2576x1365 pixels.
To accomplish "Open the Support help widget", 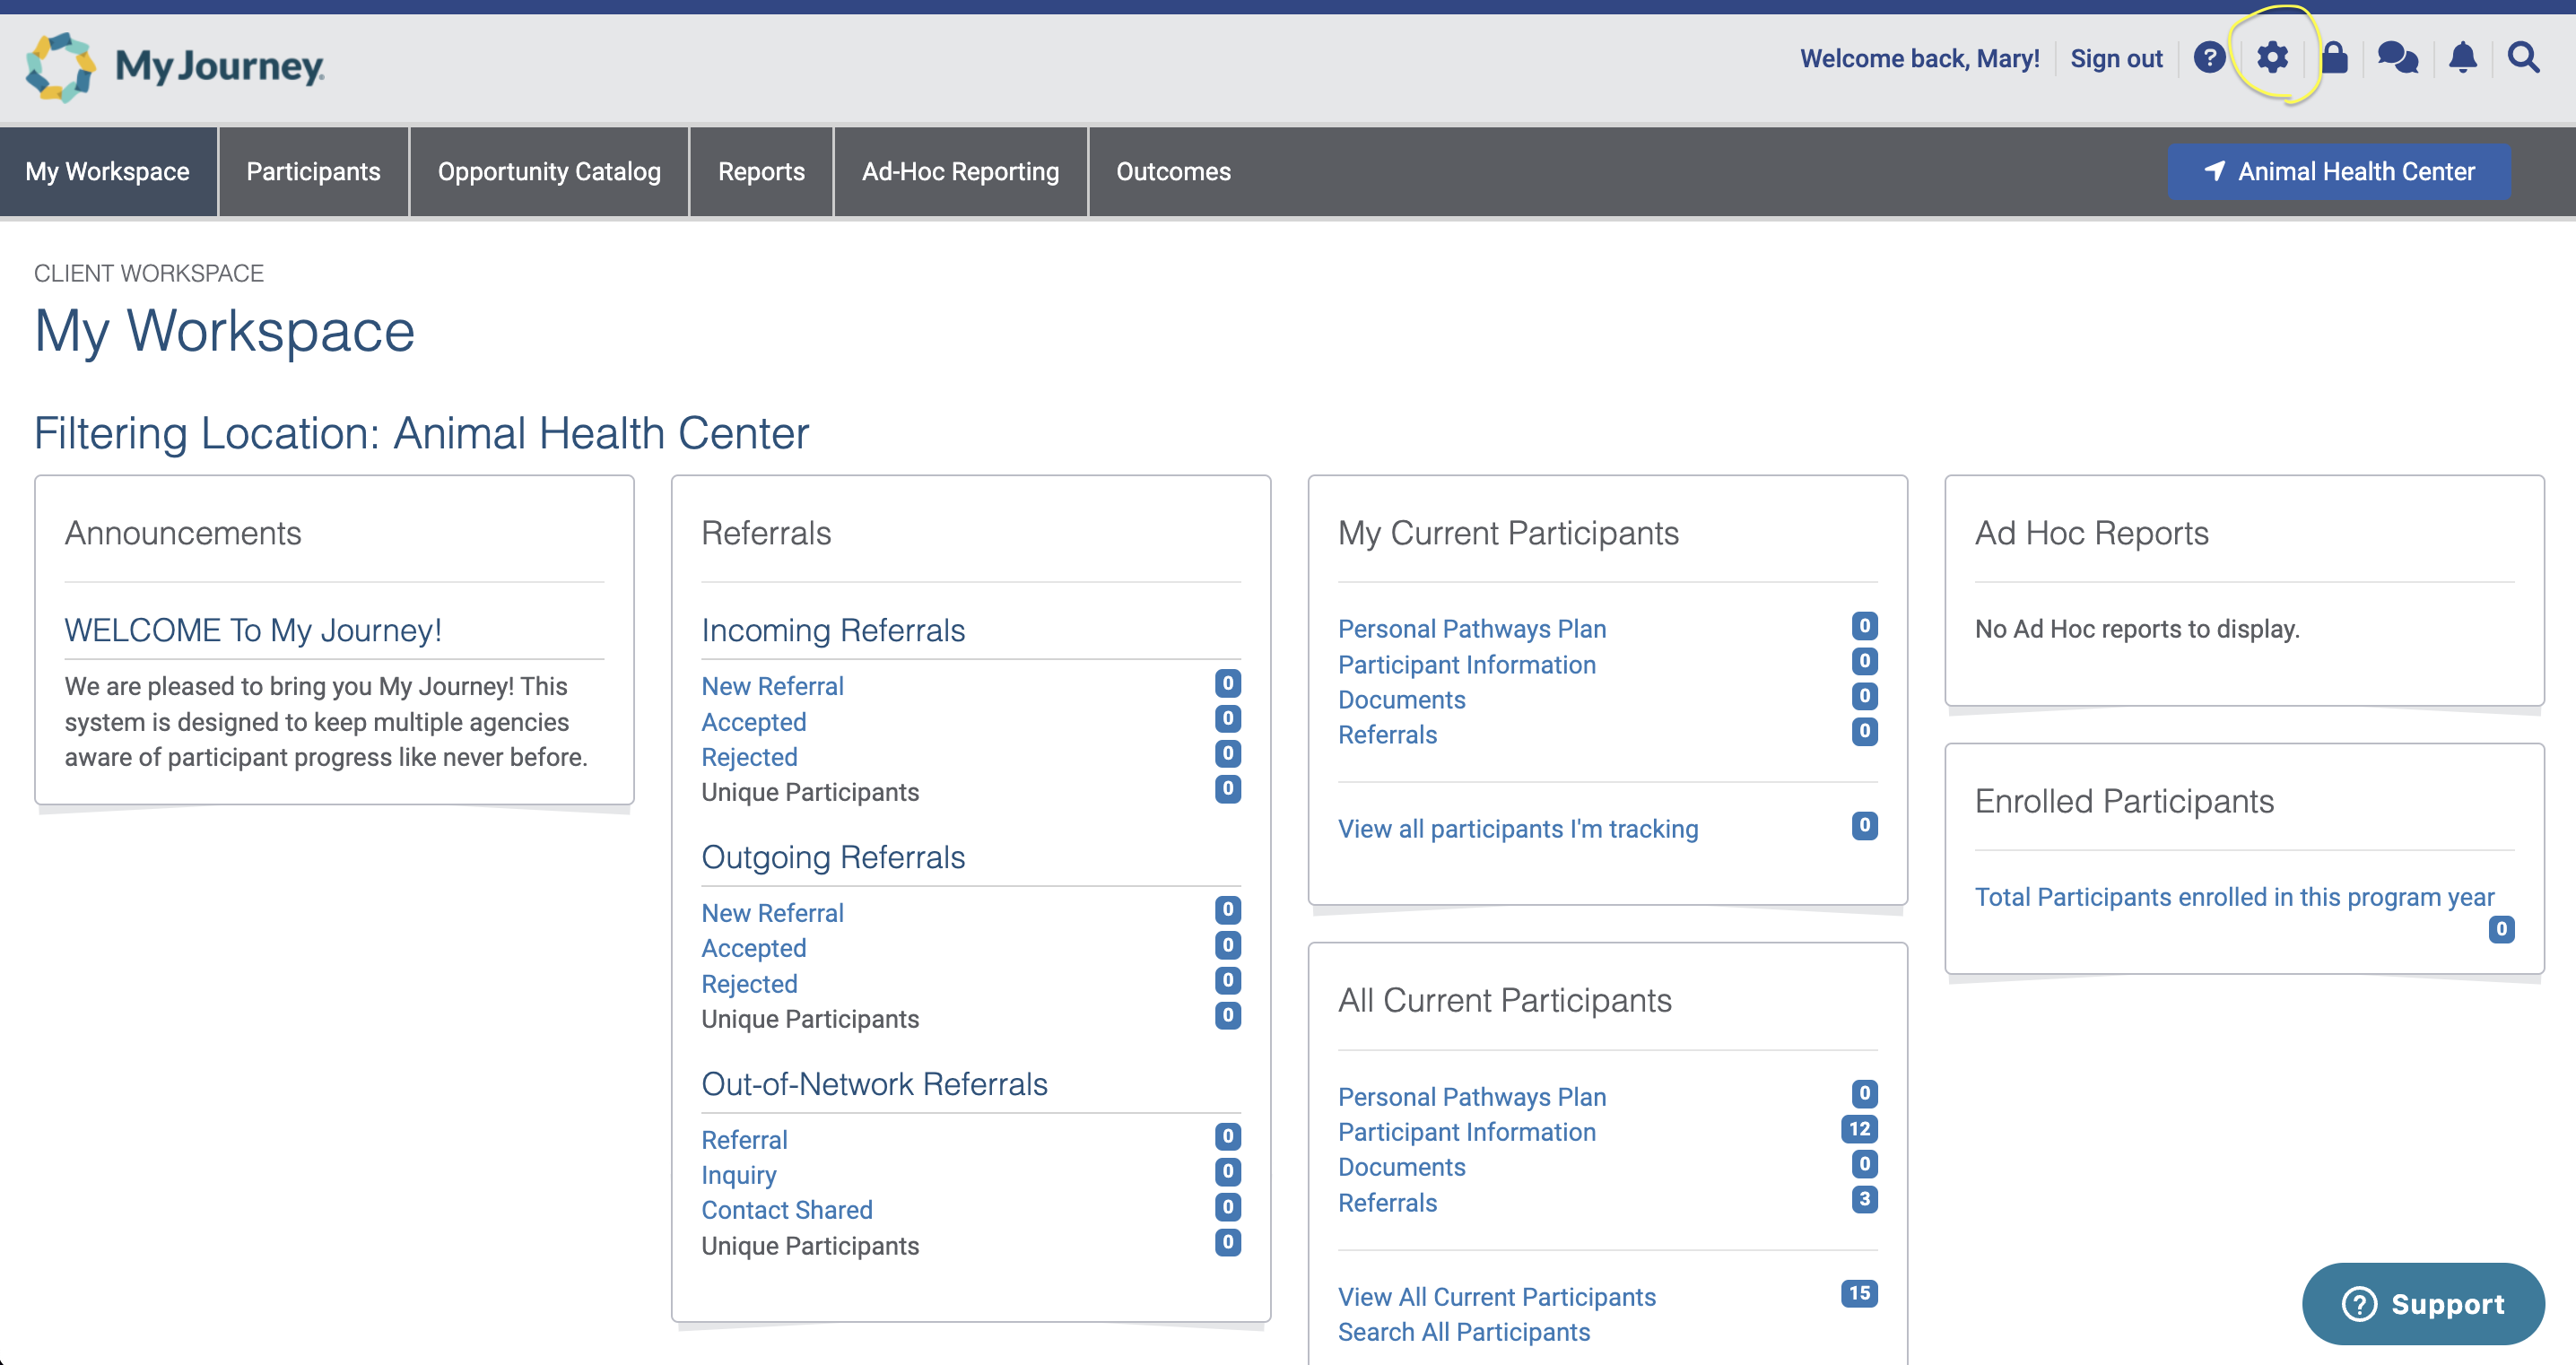I will pos(2422,1303).
